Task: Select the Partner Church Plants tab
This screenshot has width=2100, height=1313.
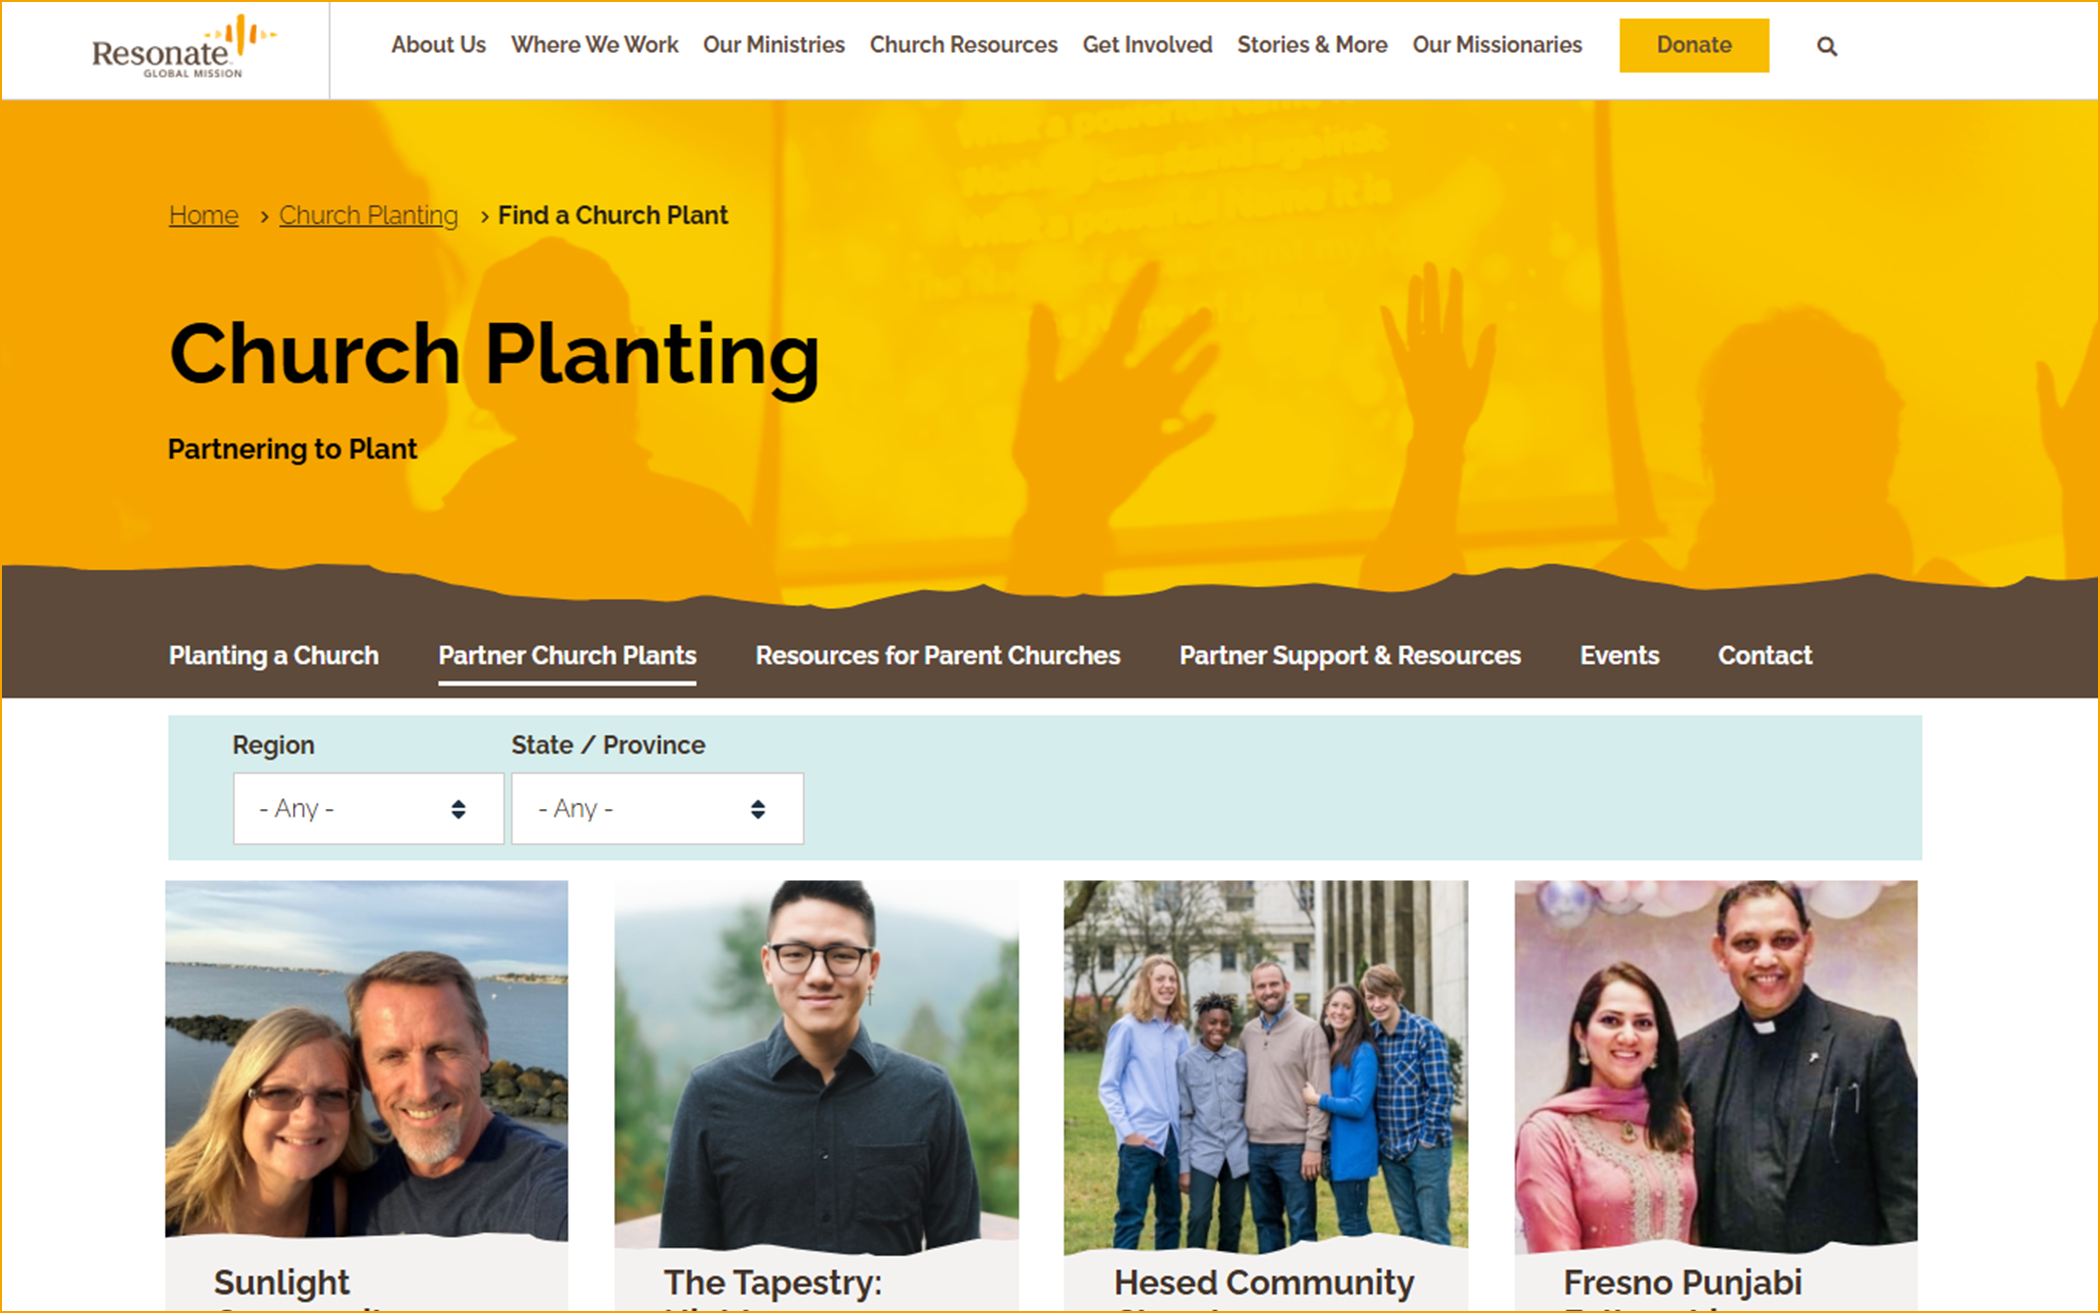Action: click(x=567, y=656)
